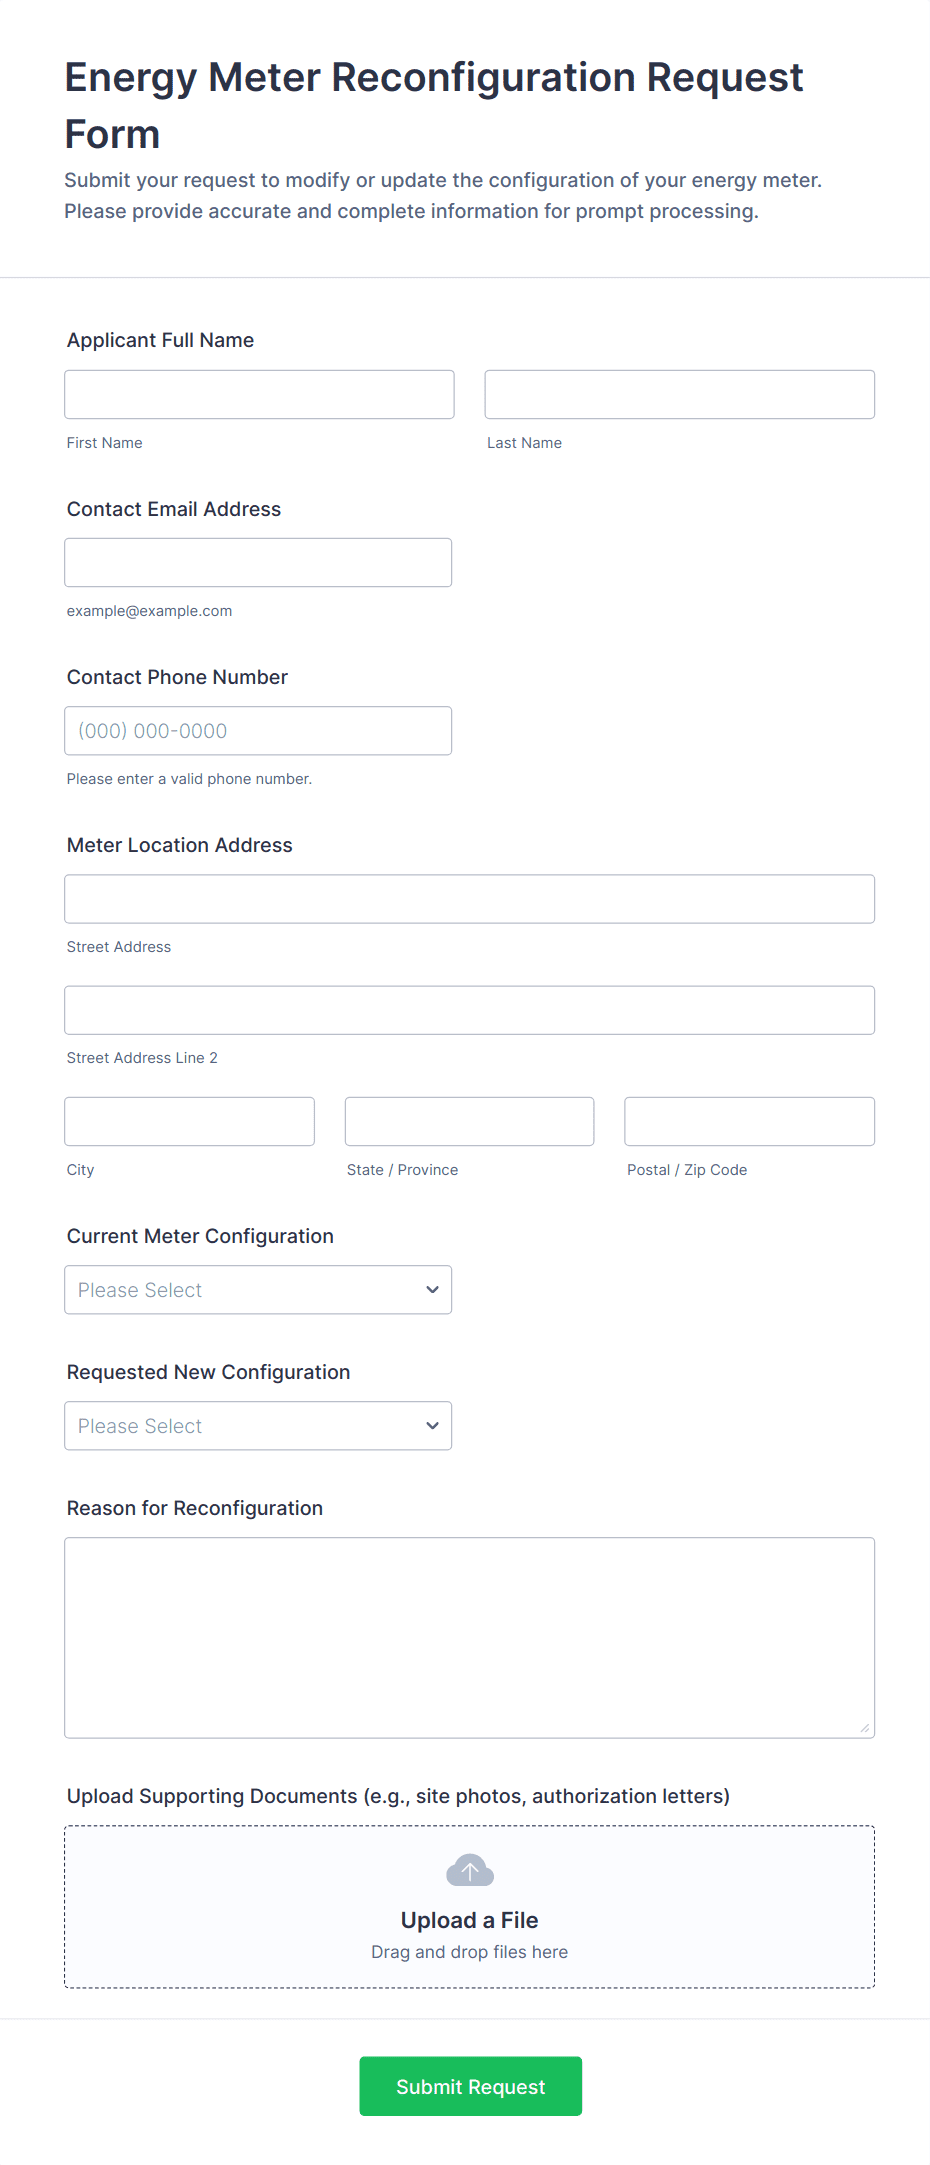The image size is (930, 2165).
Task: Click the drag and drop files area
Action: tap(469, 1952)
